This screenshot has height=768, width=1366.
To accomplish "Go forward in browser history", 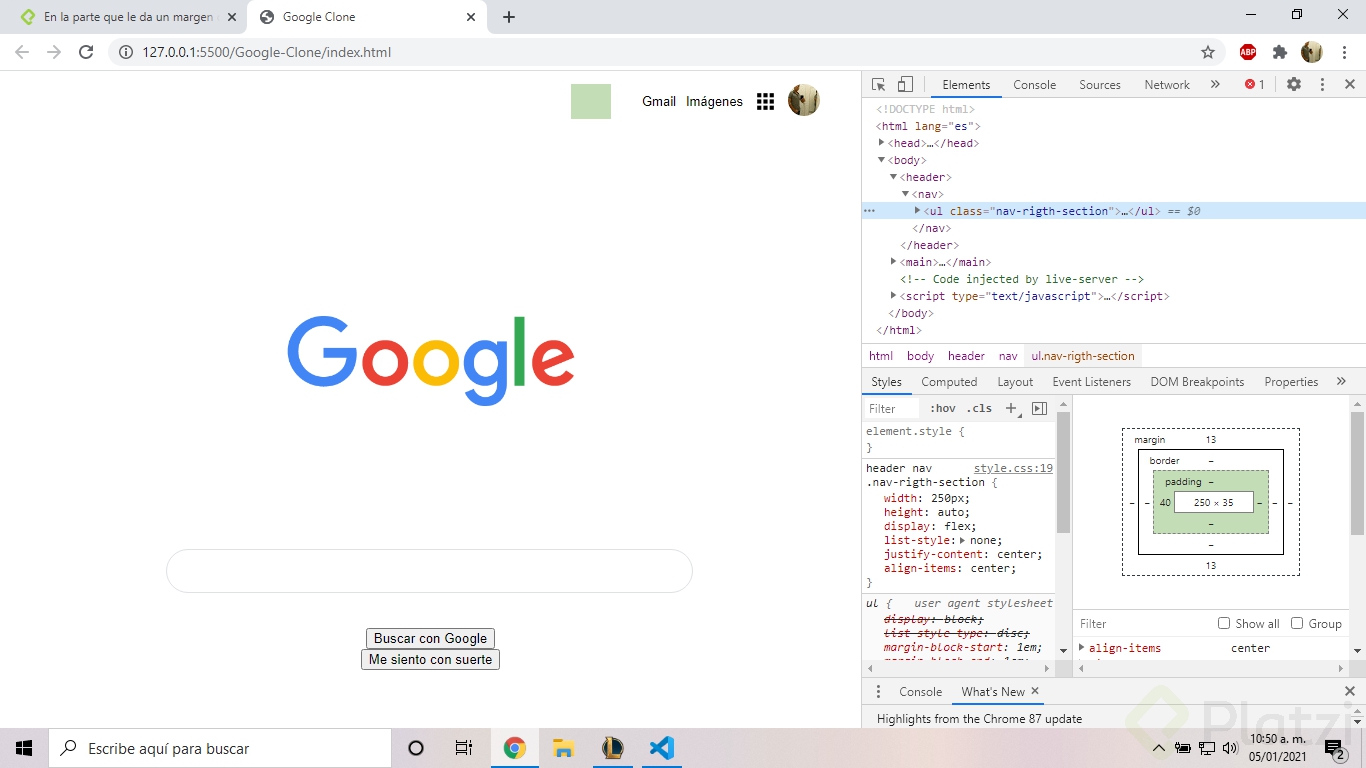I will [x=54, y=52].
